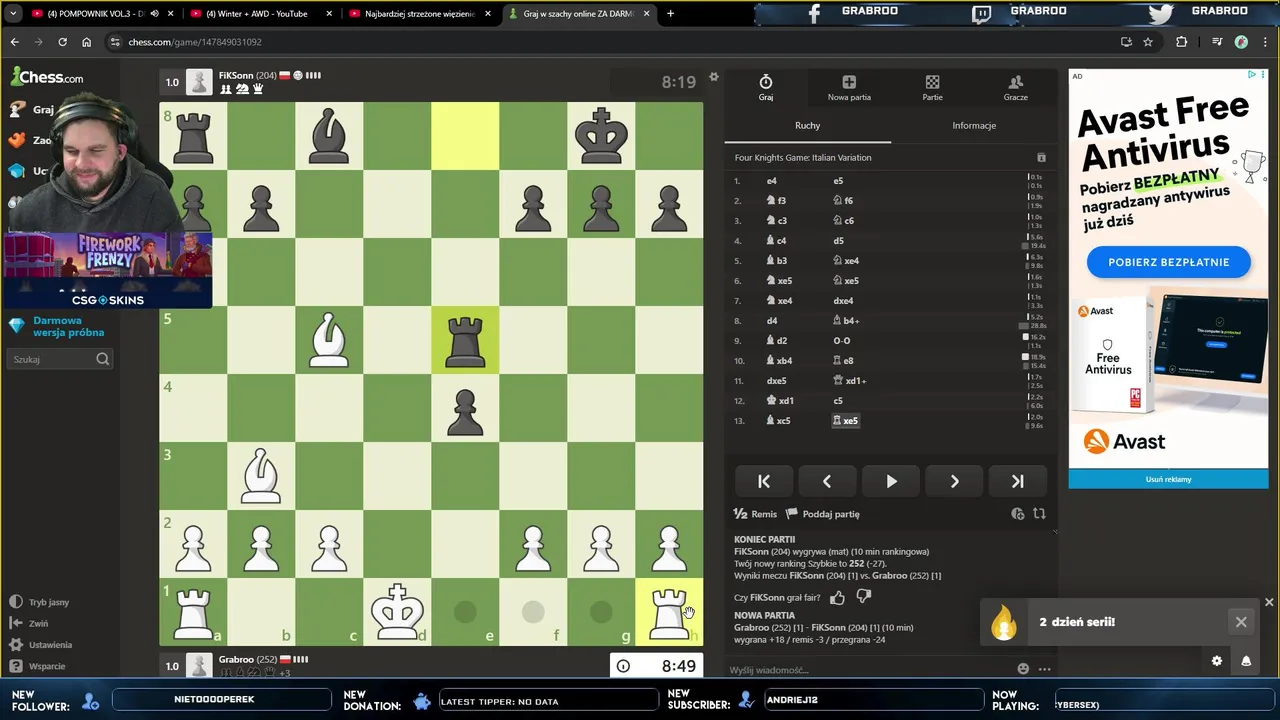
Task: Open the notifications bell
Action: click(1246, 661)
